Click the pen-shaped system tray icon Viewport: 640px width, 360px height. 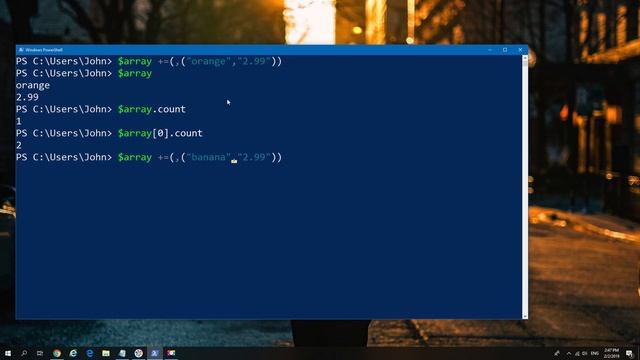557,353
